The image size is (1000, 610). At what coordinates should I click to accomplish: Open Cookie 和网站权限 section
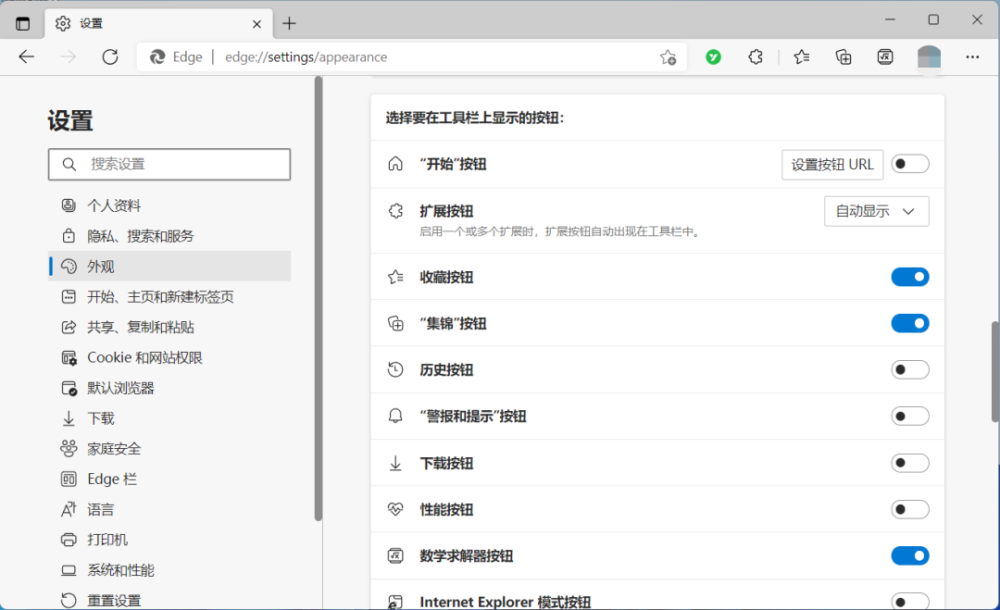(170, 357)
